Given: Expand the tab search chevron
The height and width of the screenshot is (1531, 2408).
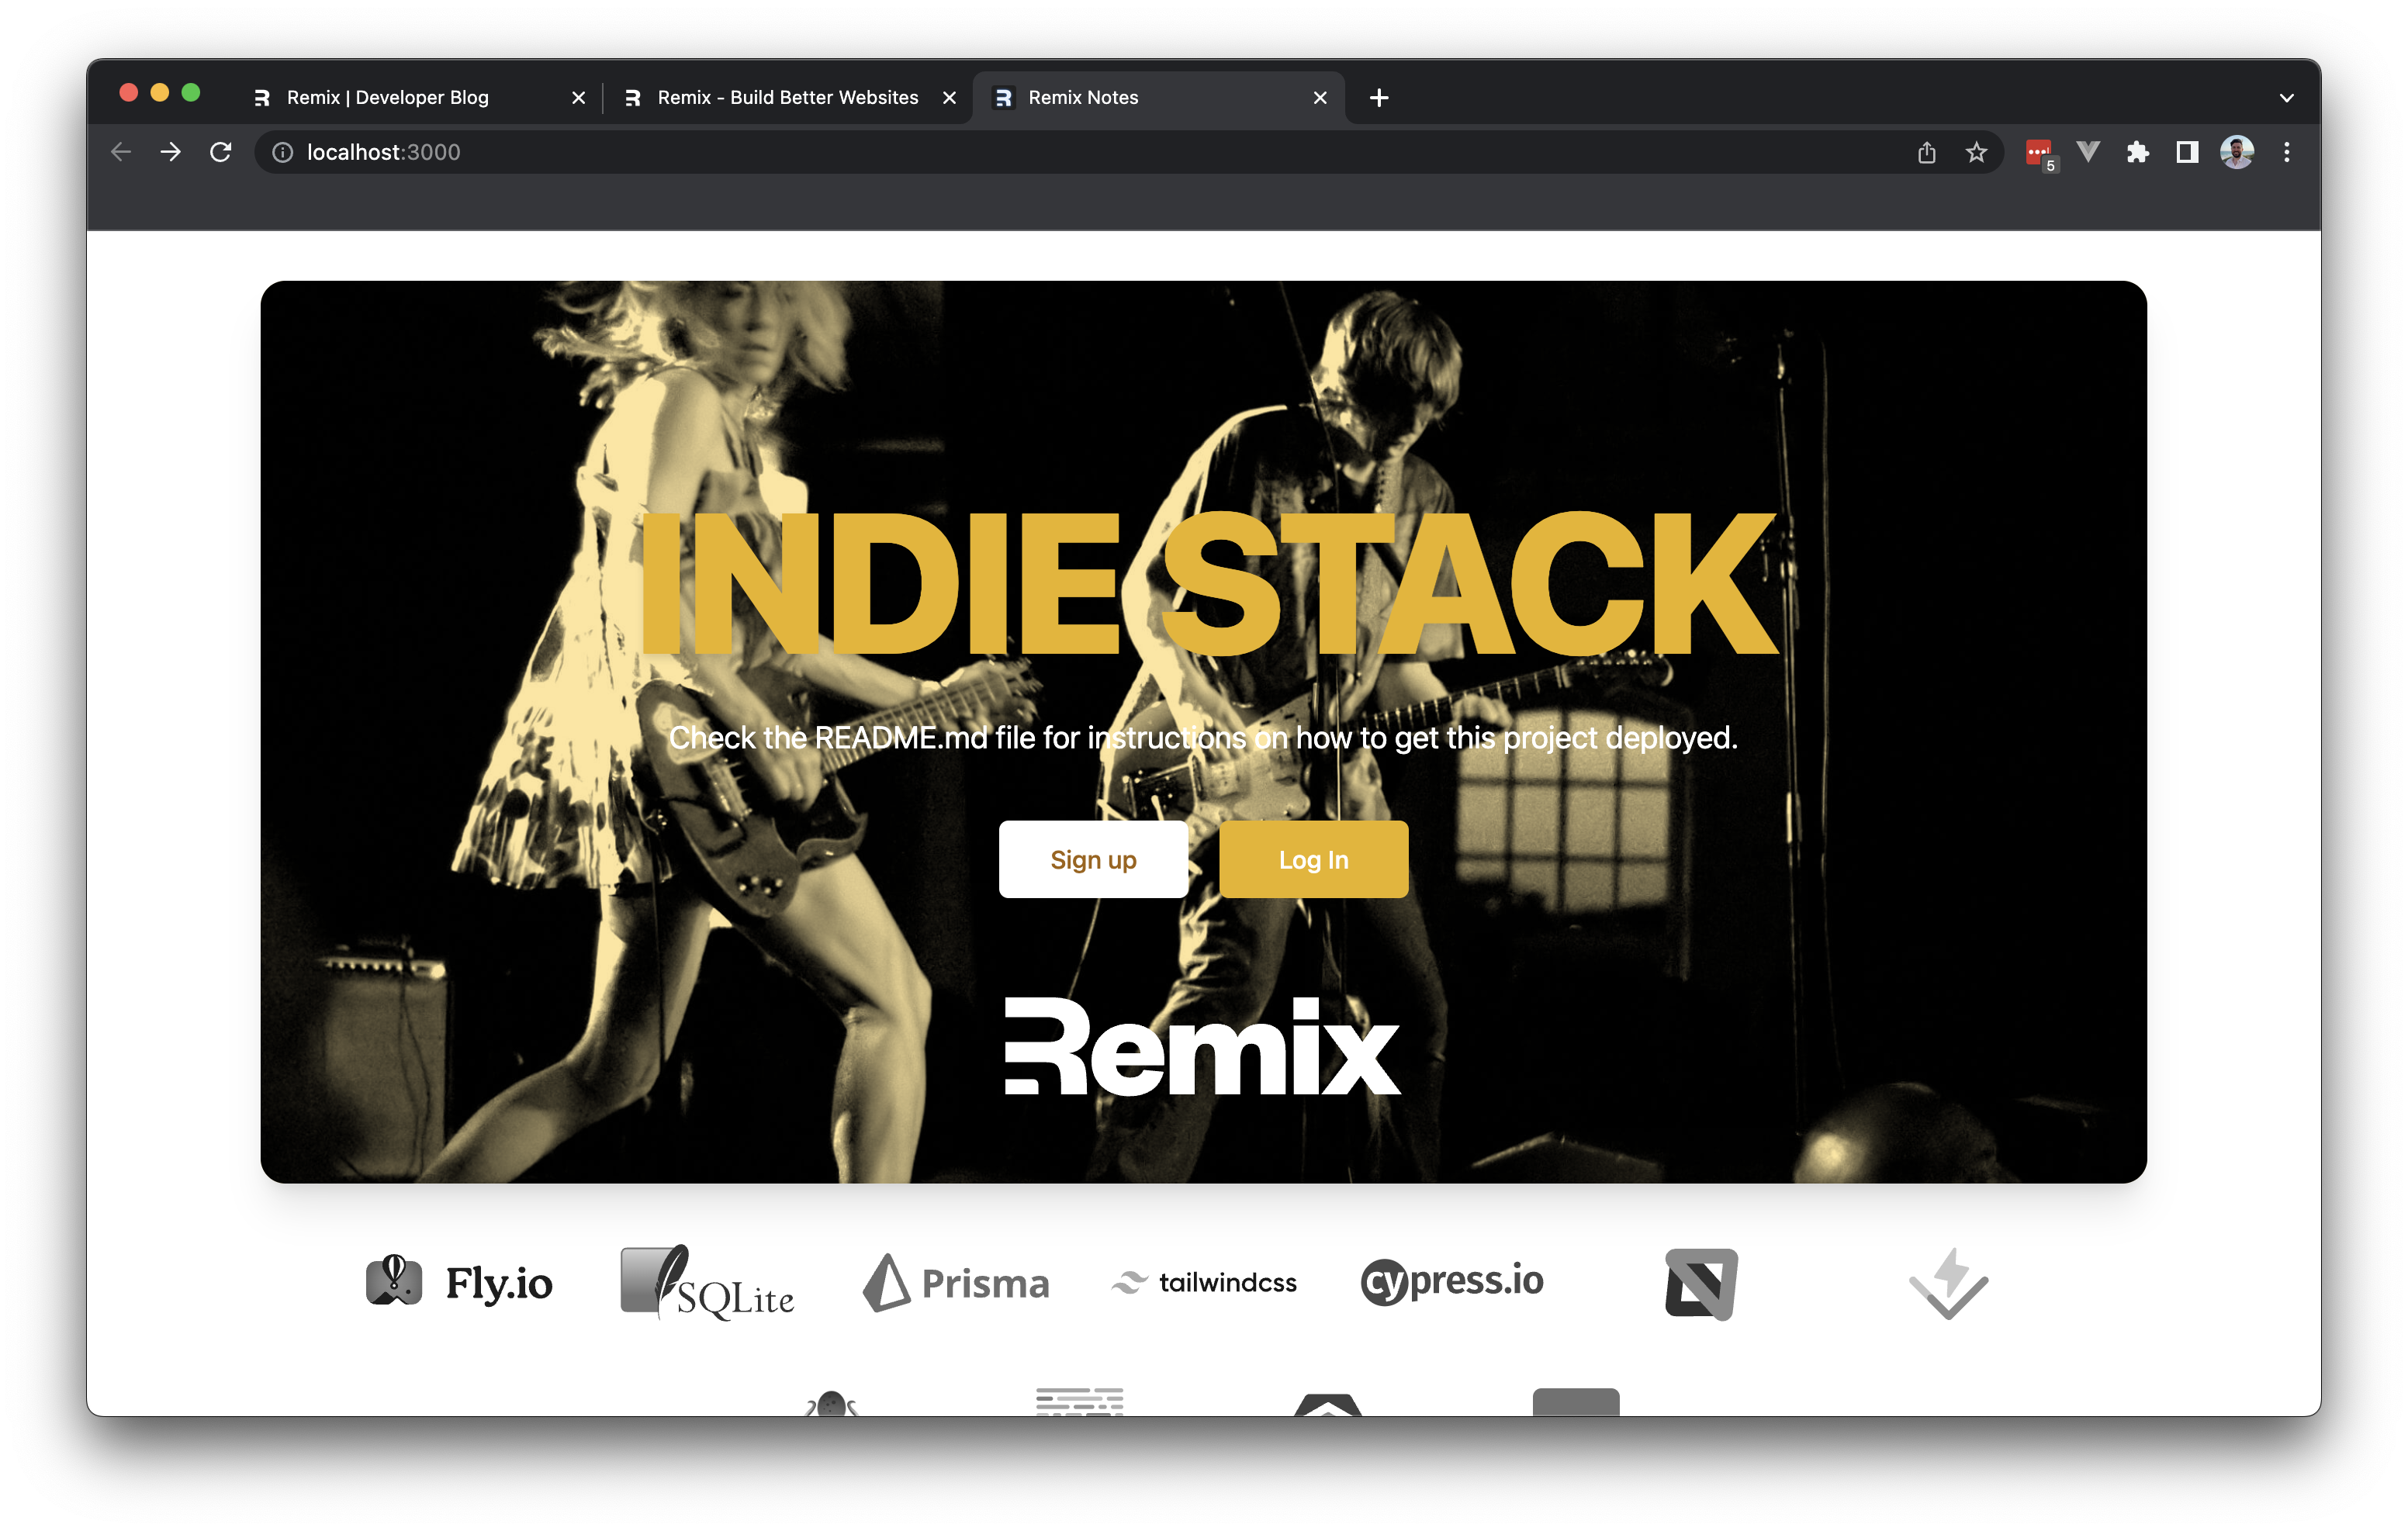Looking at the screenshot, I should pyautogui.click(x=2286, y=98).
